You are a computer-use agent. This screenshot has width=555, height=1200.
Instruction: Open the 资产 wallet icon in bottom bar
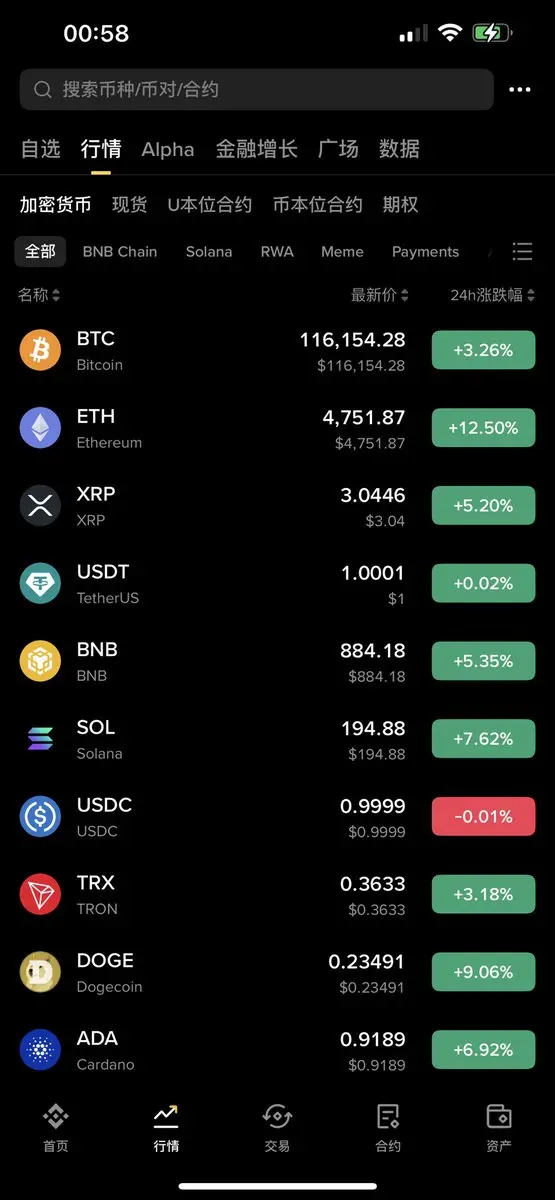(x=498, y=1128)
